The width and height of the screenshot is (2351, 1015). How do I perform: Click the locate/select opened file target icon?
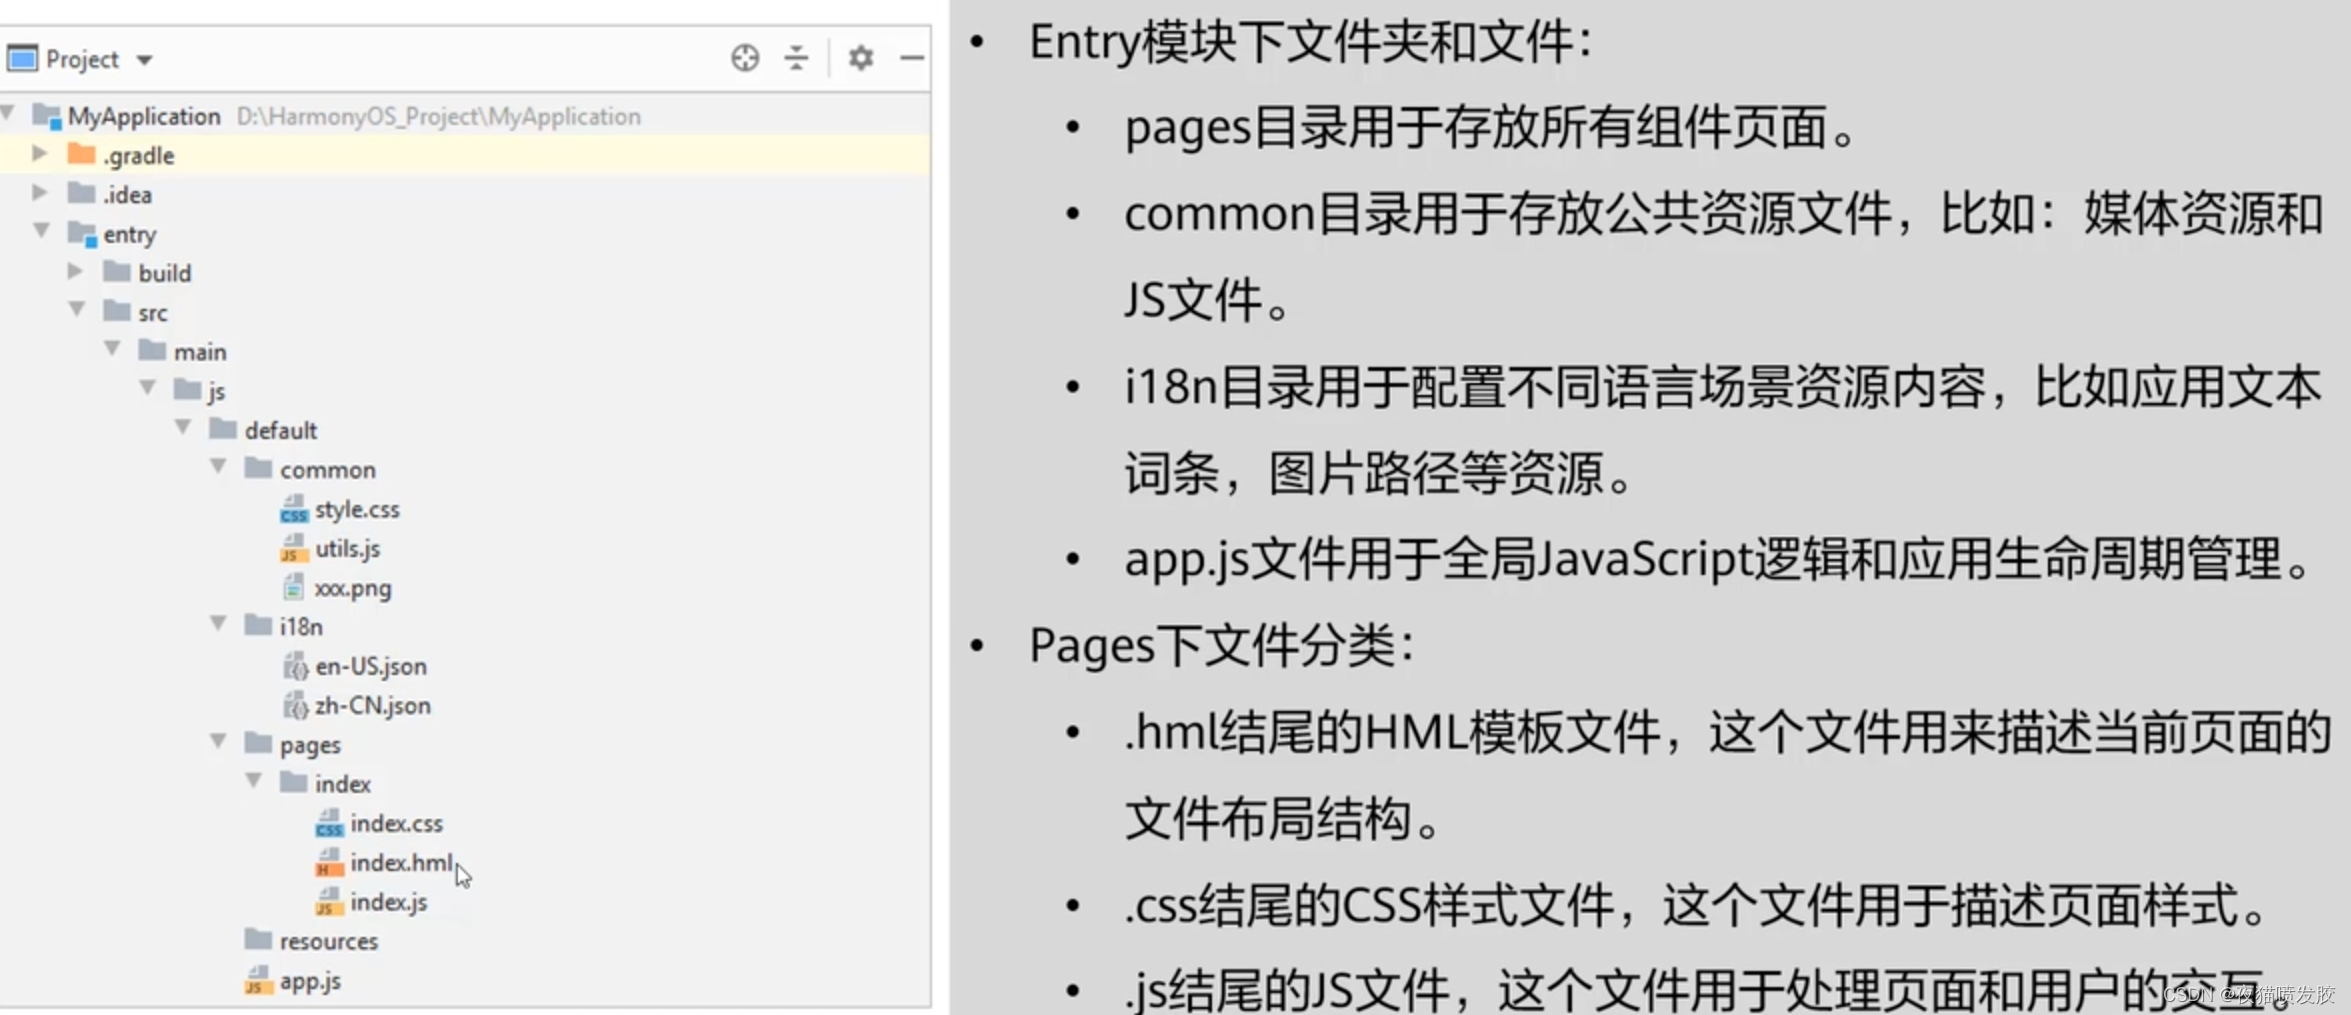coord(745,58)
